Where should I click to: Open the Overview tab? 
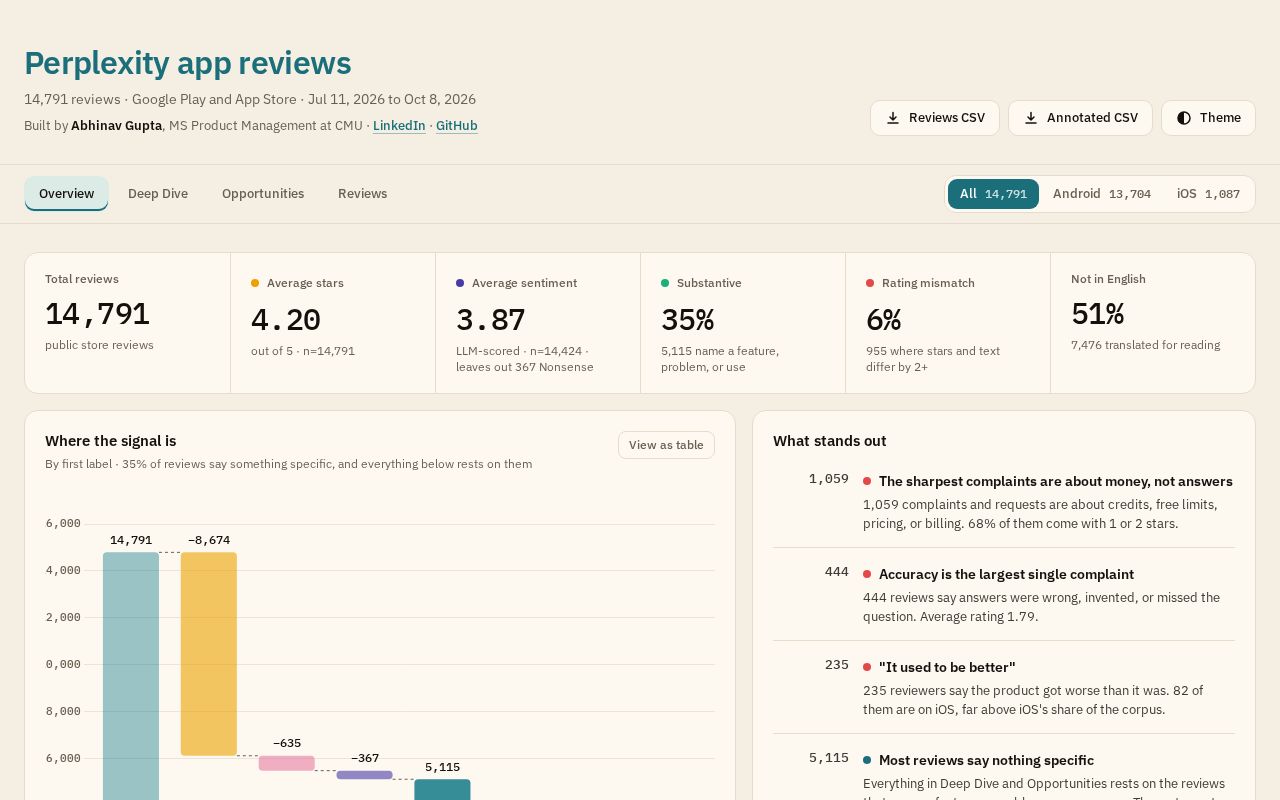pyautogui.click(x=66, y=194)
